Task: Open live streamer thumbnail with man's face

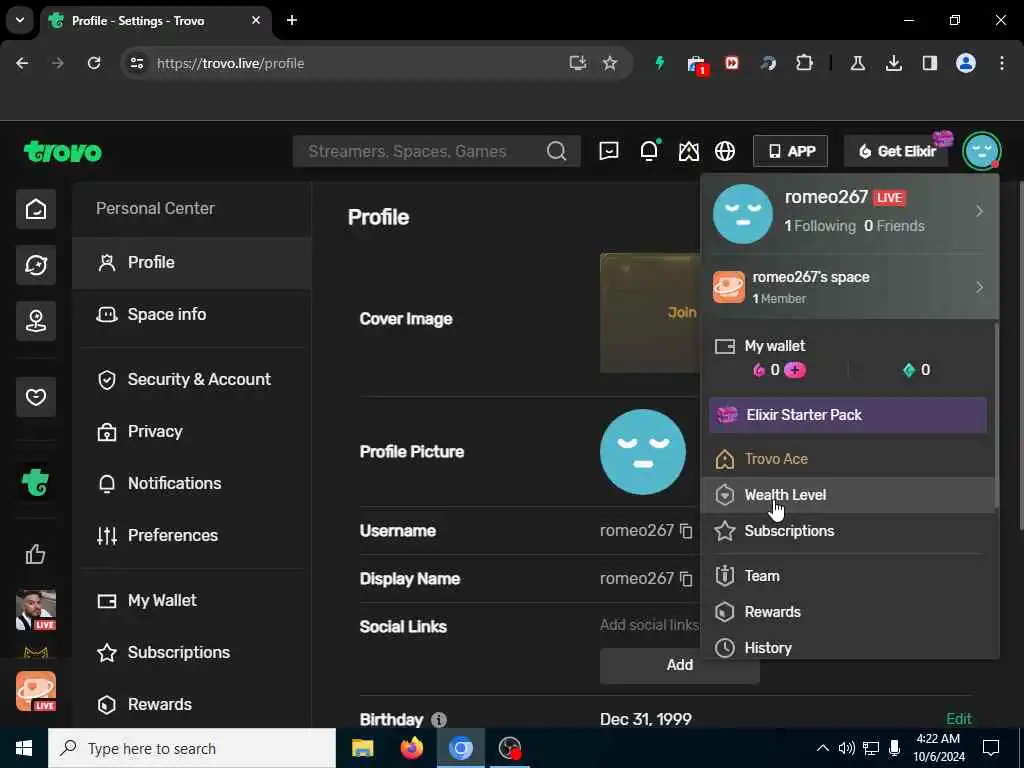Action: pyautogui.click(x=36, y=610)
